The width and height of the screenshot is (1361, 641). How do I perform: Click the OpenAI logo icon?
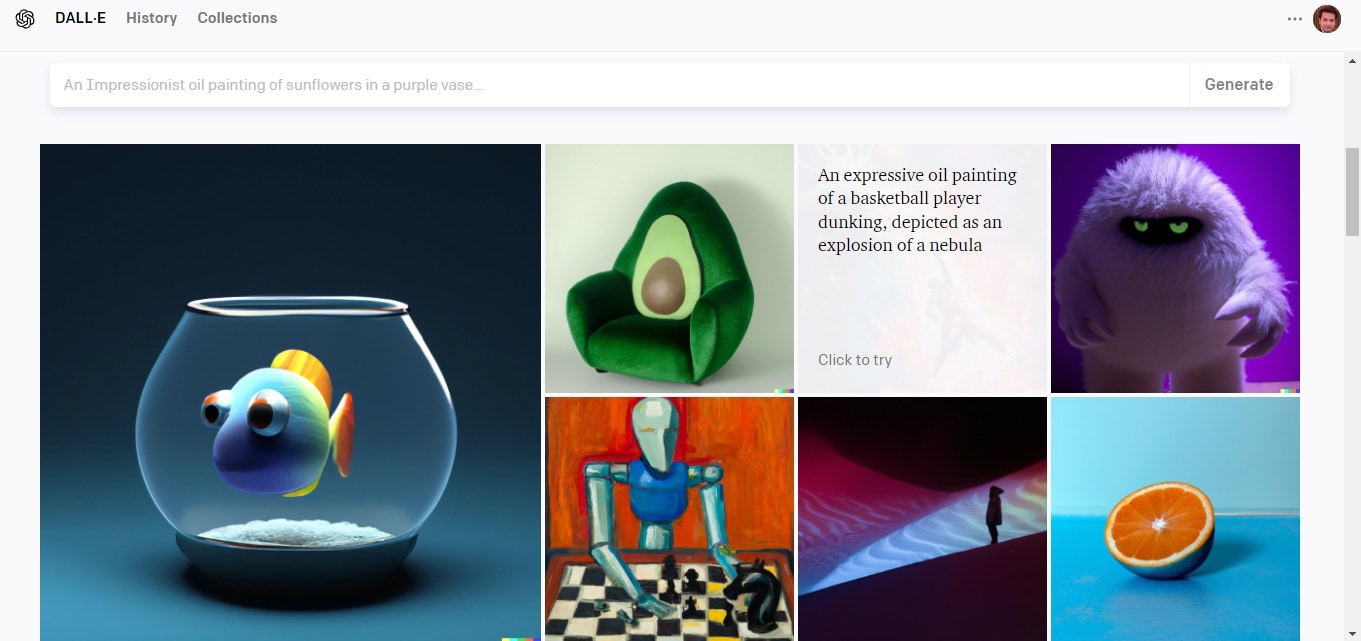coord(25,19)
